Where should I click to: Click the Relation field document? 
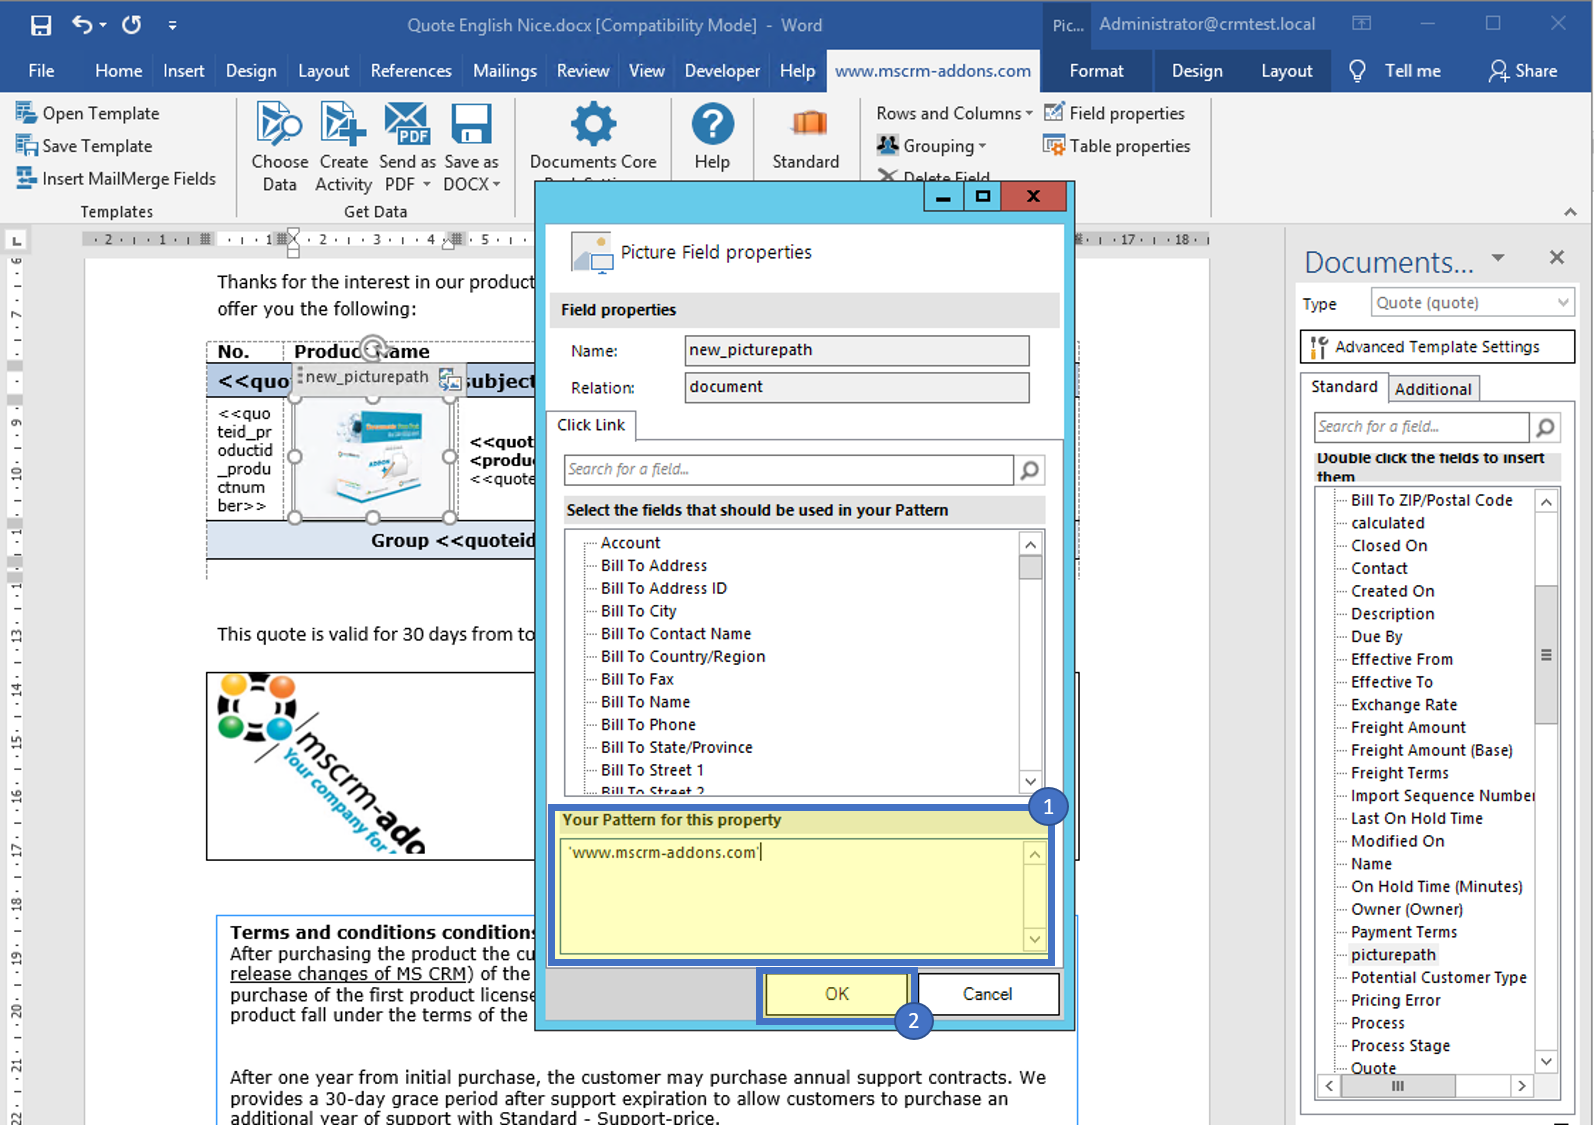pyautogui.click(x=856, y=387)
